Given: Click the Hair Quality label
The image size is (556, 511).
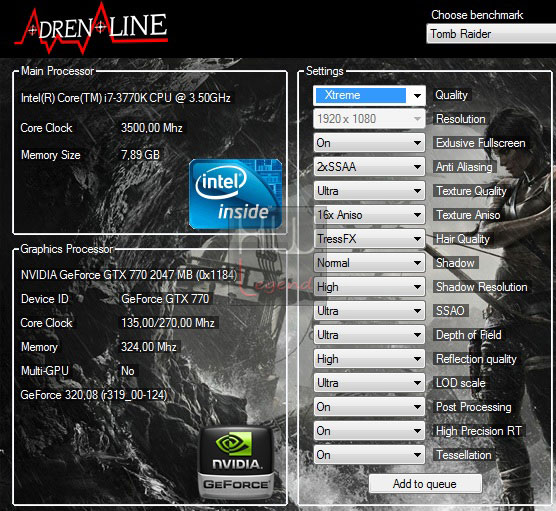Looking at the screenshot, I should coord(462,239).
